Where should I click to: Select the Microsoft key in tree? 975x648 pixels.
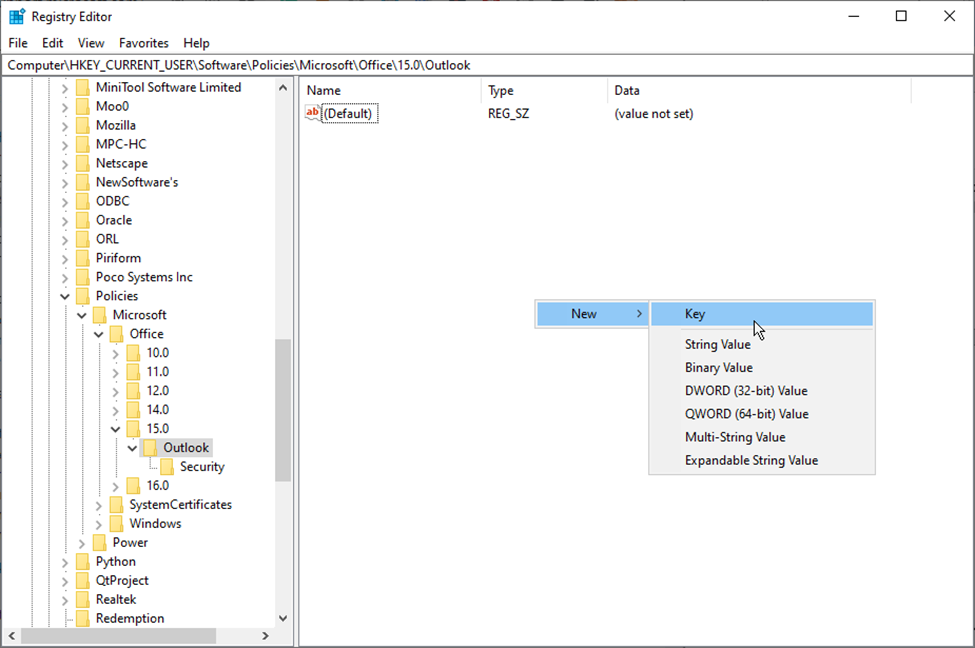click(139, 315)
